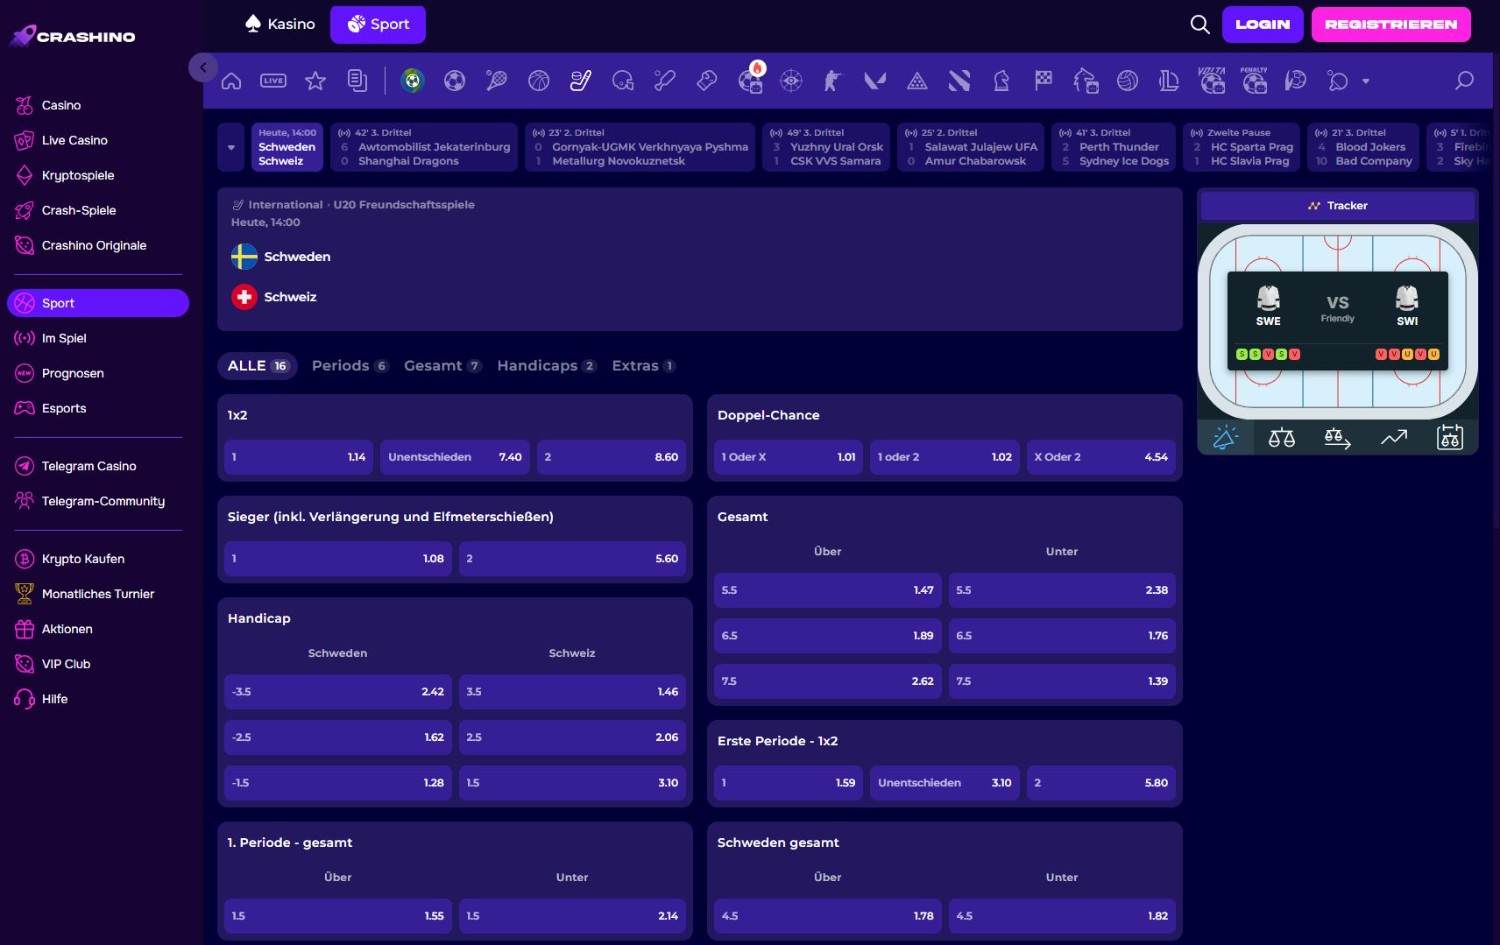The image size is (1500, 945).
Task: Select the billiards triangle rack icon
Action: [x=917, y=81]
